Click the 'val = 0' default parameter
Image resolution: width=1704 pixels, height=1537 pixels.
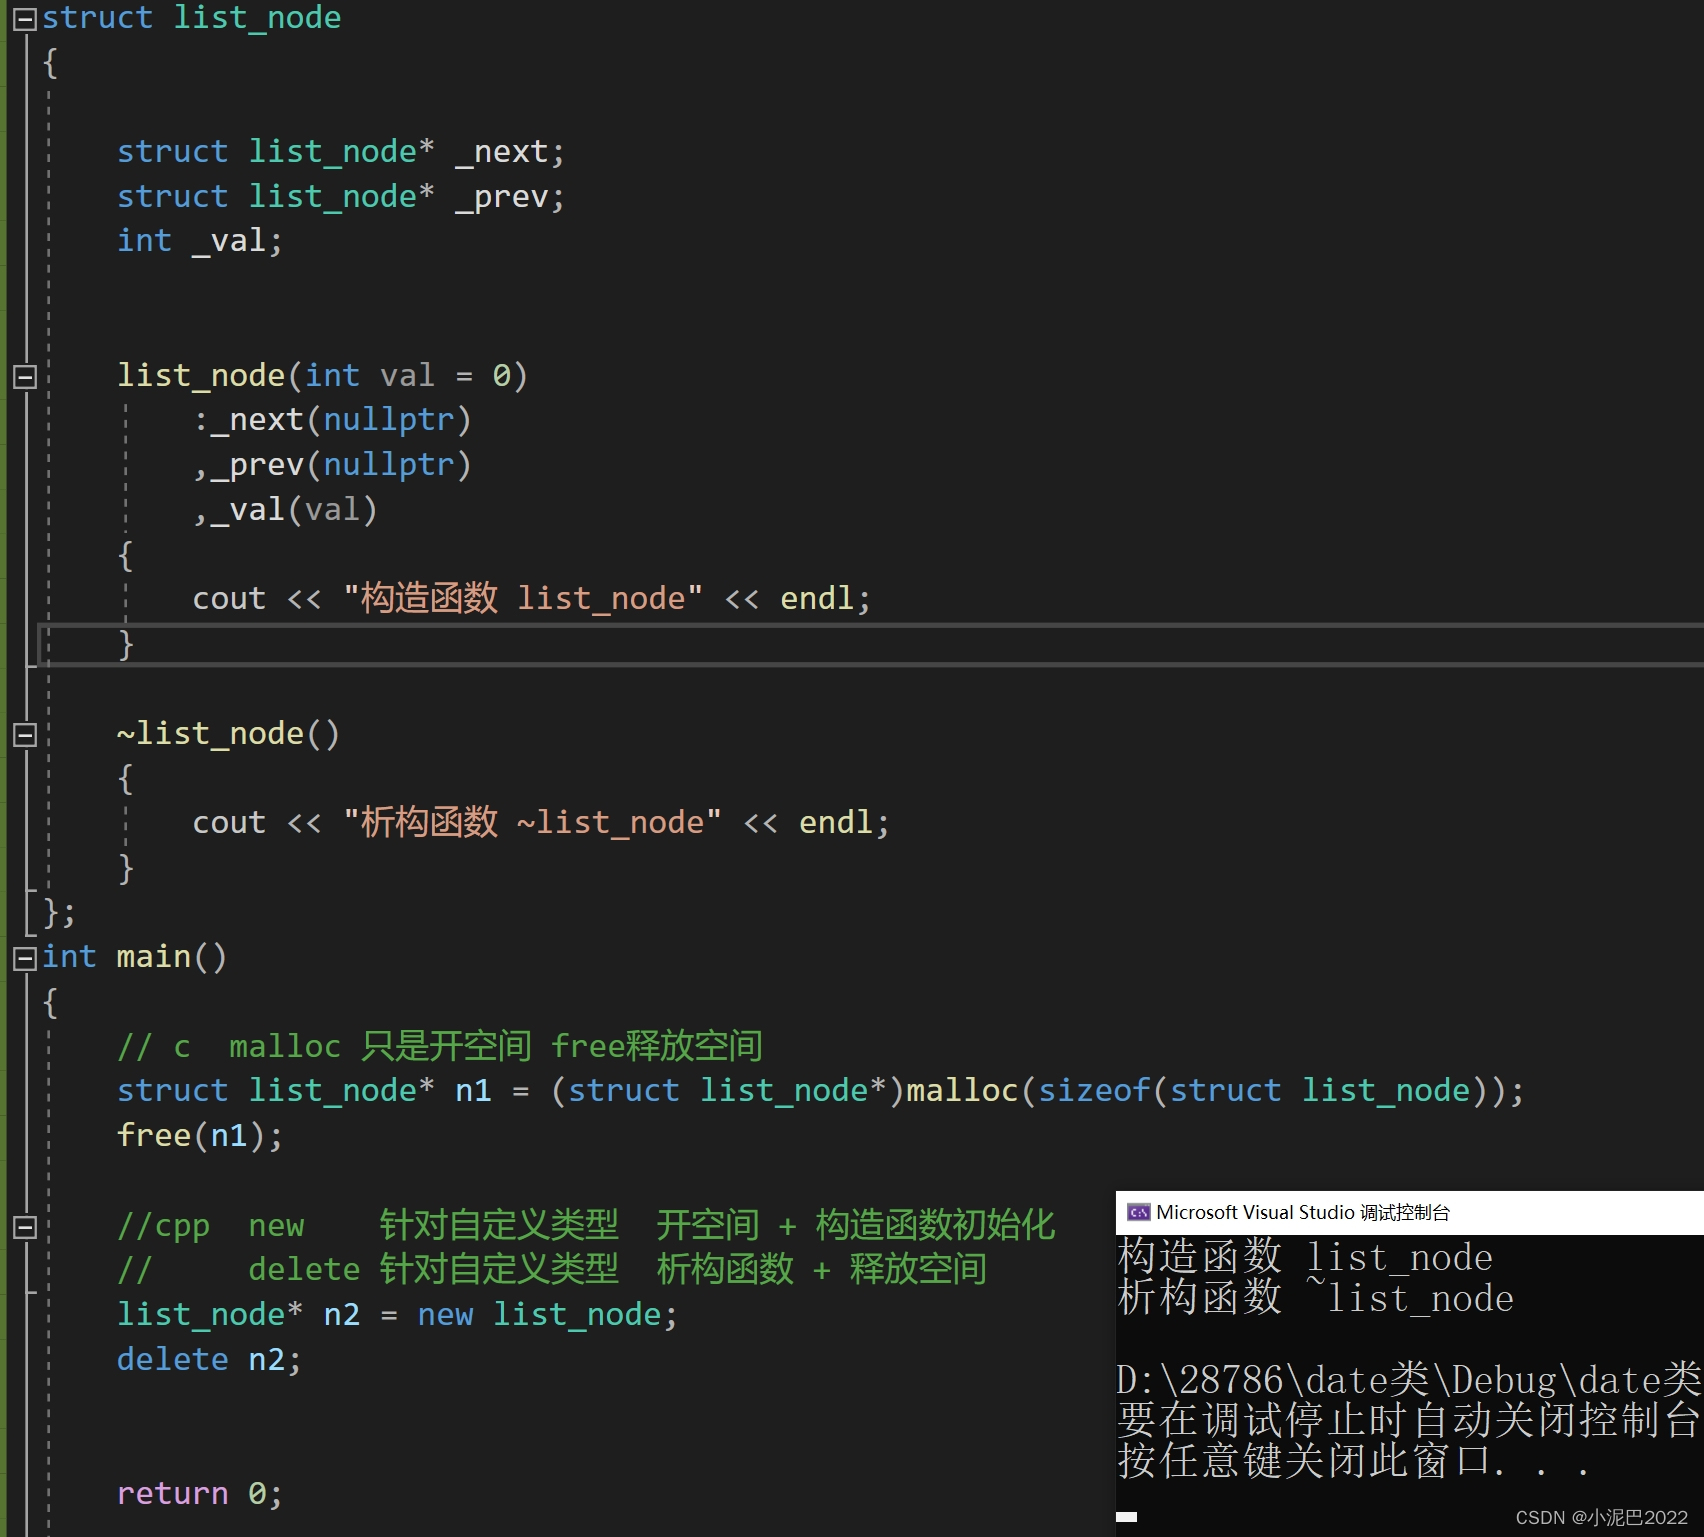pos(445,376)
